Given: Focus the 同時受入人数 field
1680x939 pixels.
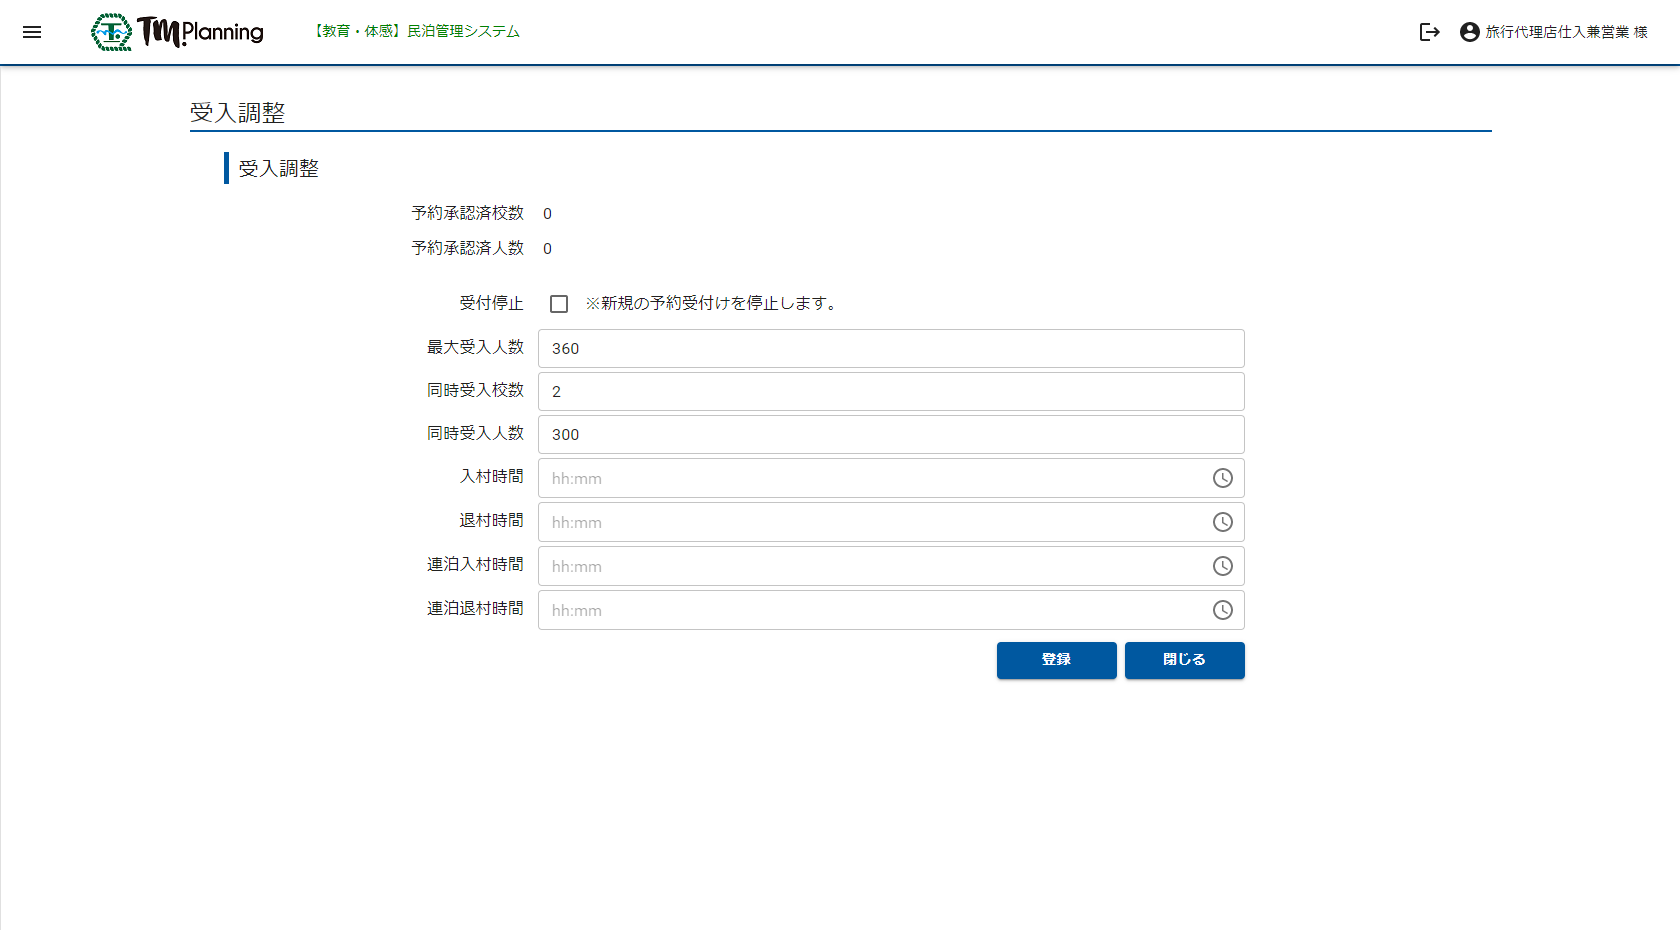Looking at the screenshot, I should 890,435.
